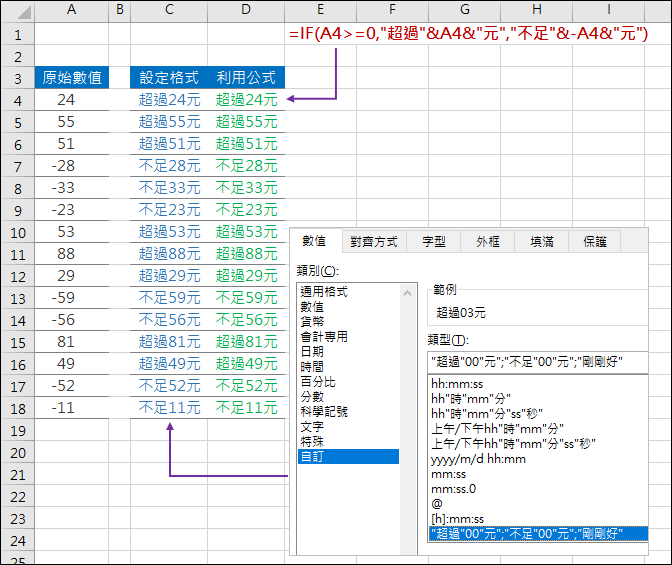Select column D header
The height and width of the screenshot is (565, 672).
[246, 10]
